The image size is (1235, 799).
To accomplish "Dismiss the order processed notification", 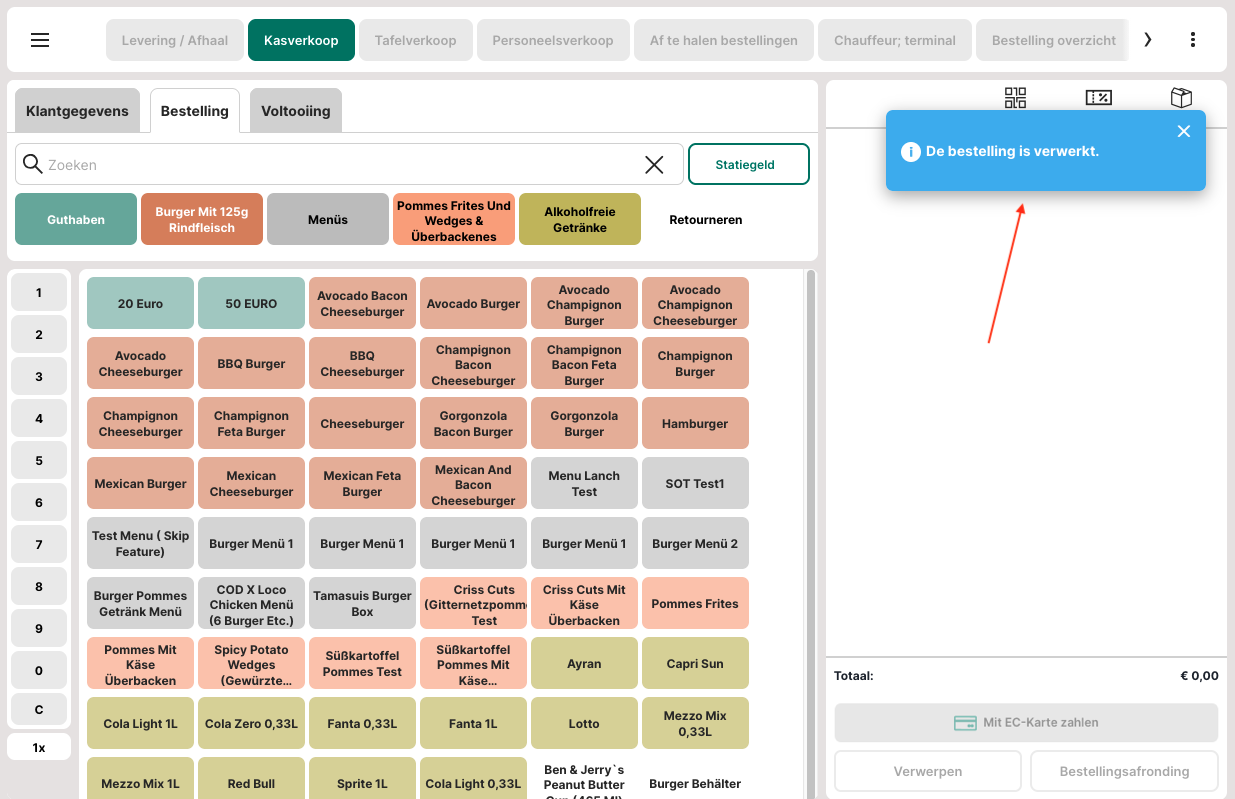I will tap(1184, 131).
